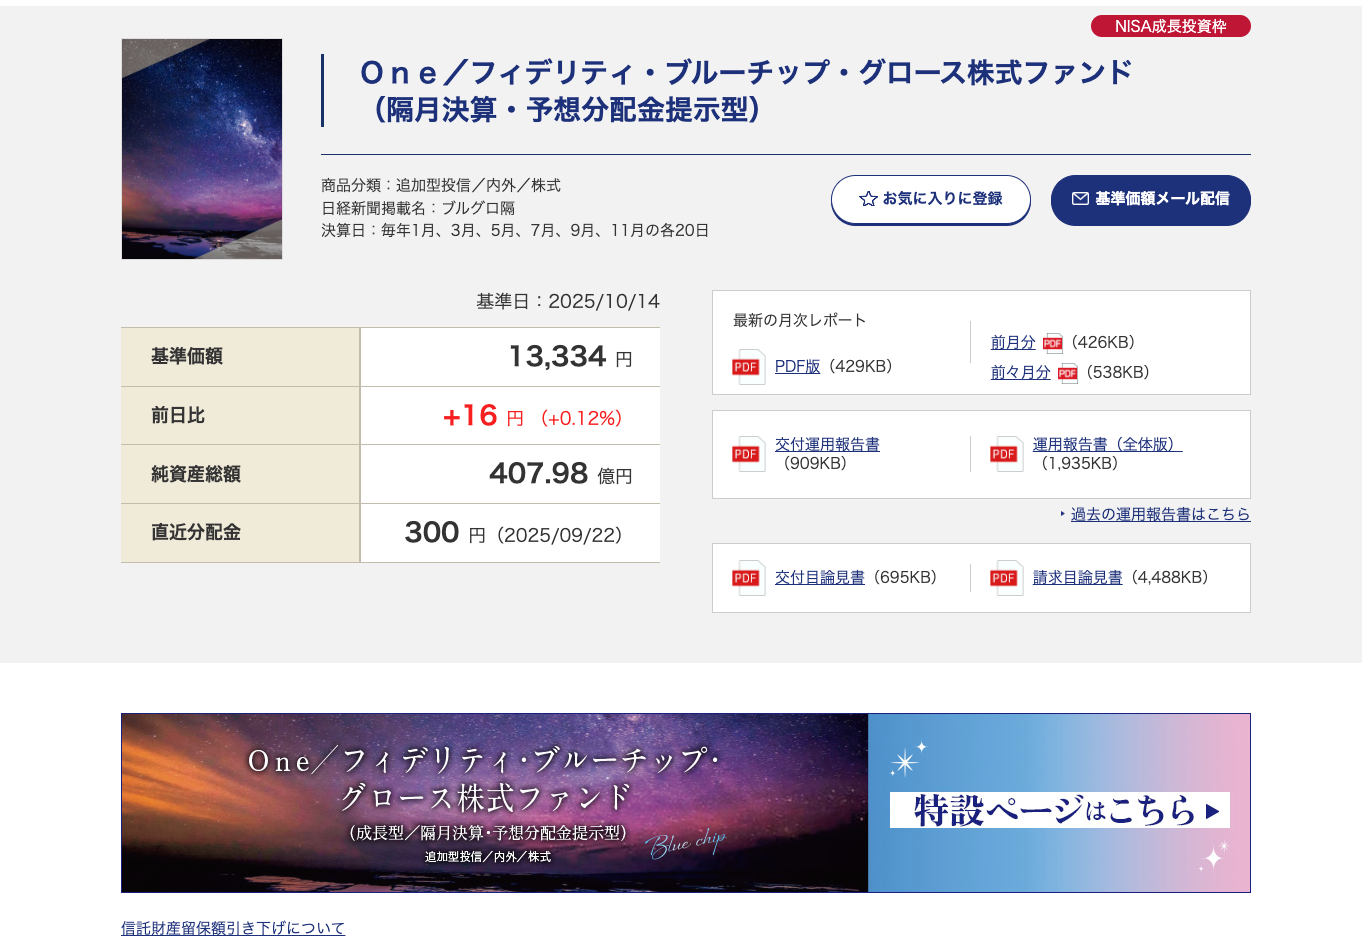Viewport: 1362px width, 951px height.
Task: Click the PDF icon beside PDF版 monthly report
Action: pos(748,367)
